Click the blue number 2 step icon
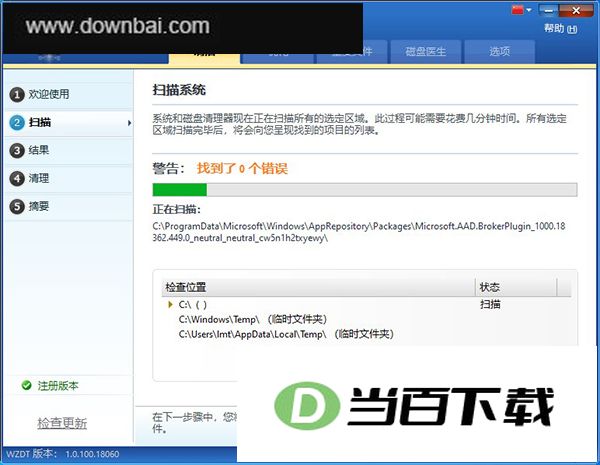 [x=17, y=122]
